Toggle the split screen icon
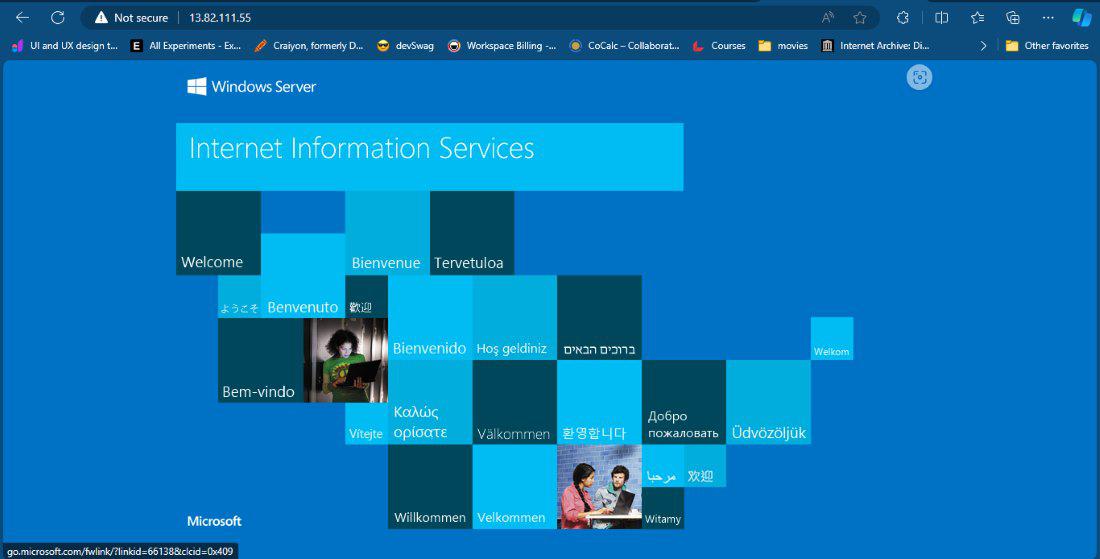 [941, 18]
